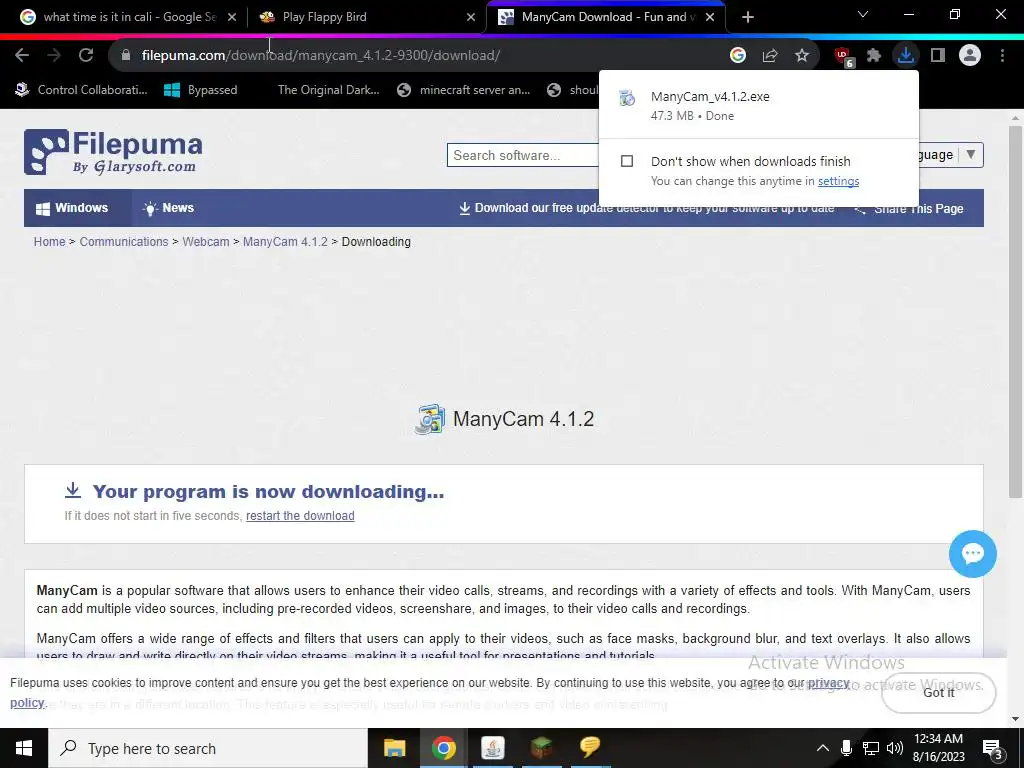1024x768 pixels.
Task: Toggle the downloads toolbar icon
Action: pyautogui.click(x=906, y=56)
